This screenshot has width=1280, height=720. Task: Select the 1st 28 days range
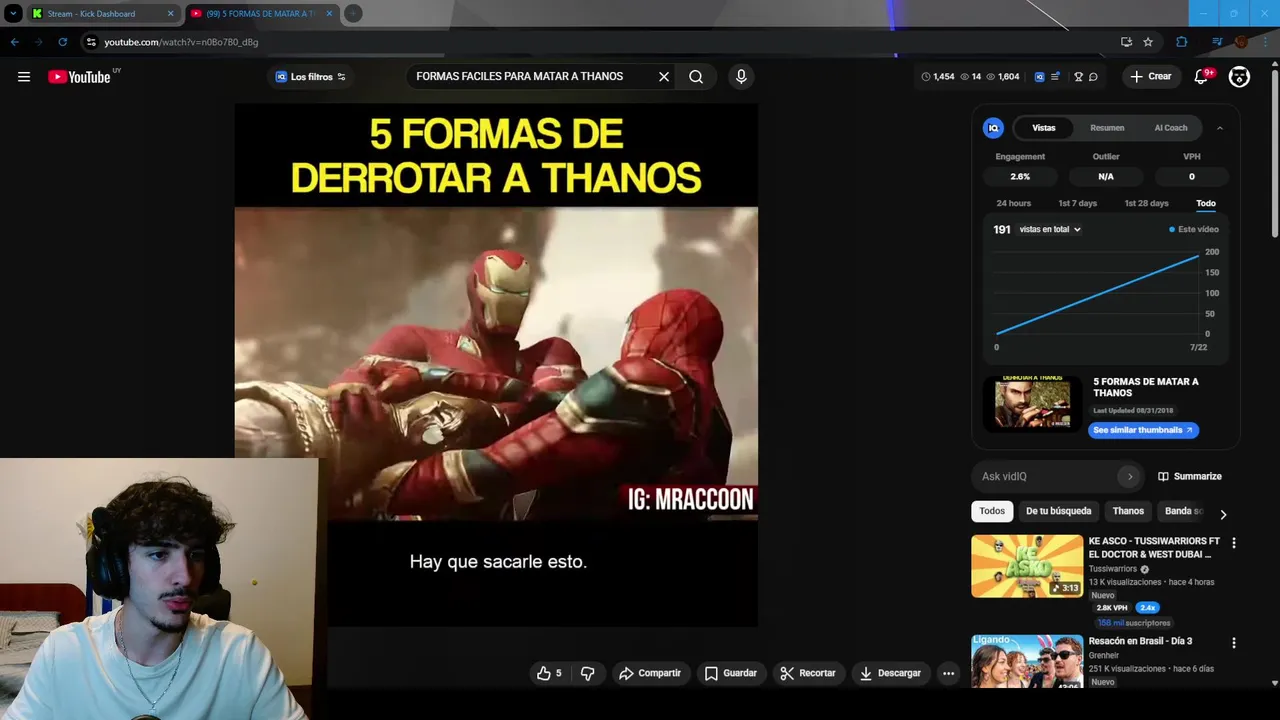pyautogui.click(x=1146, y=203)
